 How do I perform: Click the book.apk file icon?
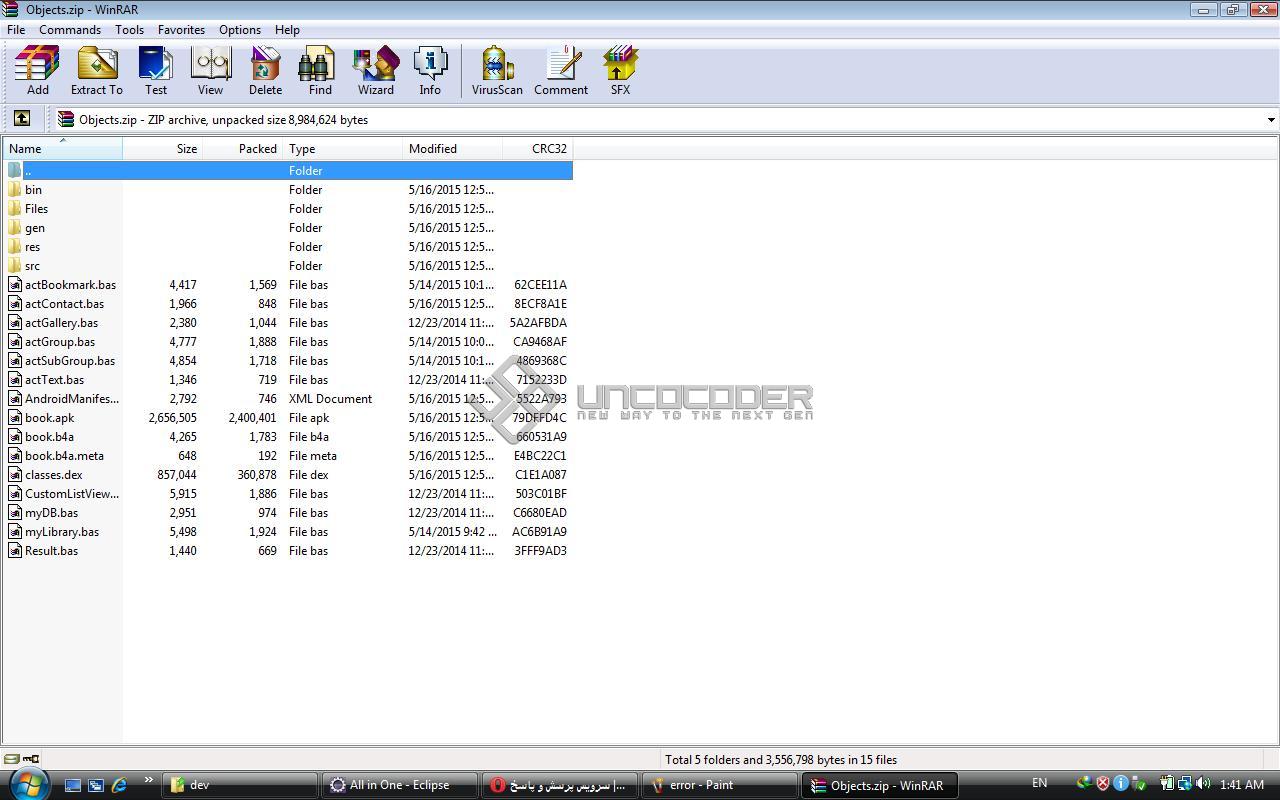tap(15, 417)
